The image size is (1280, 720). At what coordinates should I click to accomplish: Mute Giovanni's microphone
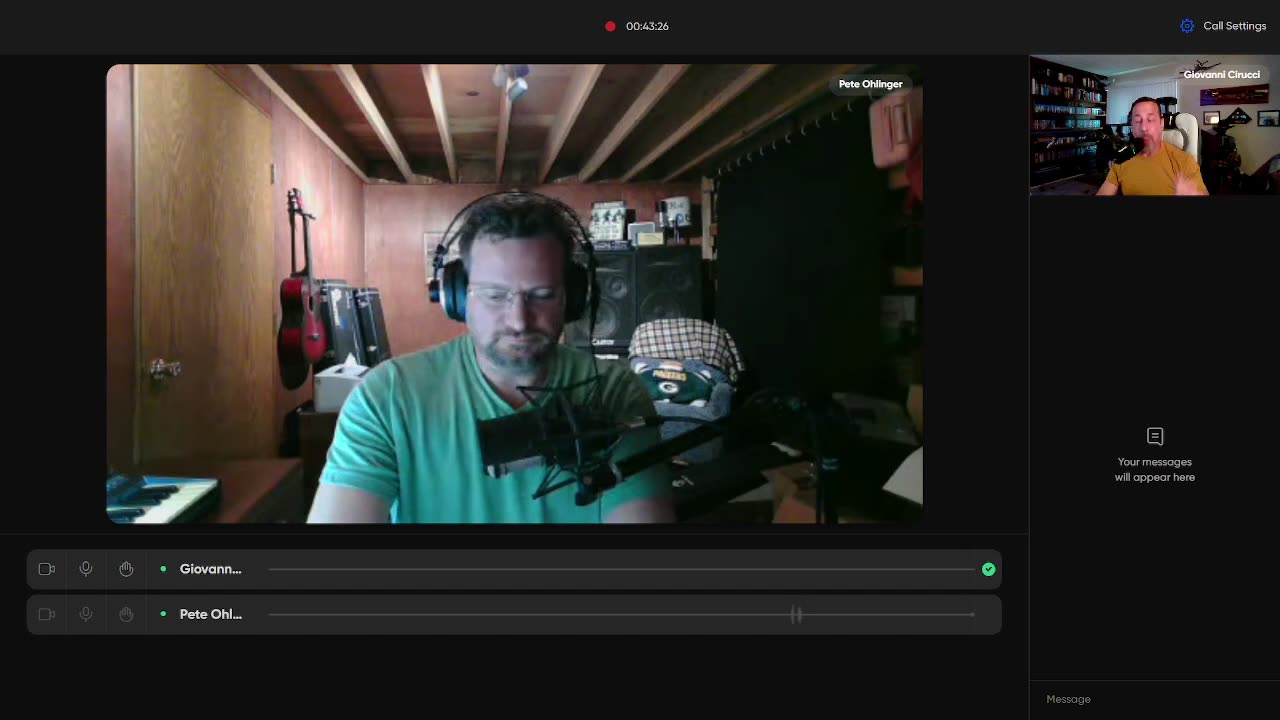coord(86,569)
